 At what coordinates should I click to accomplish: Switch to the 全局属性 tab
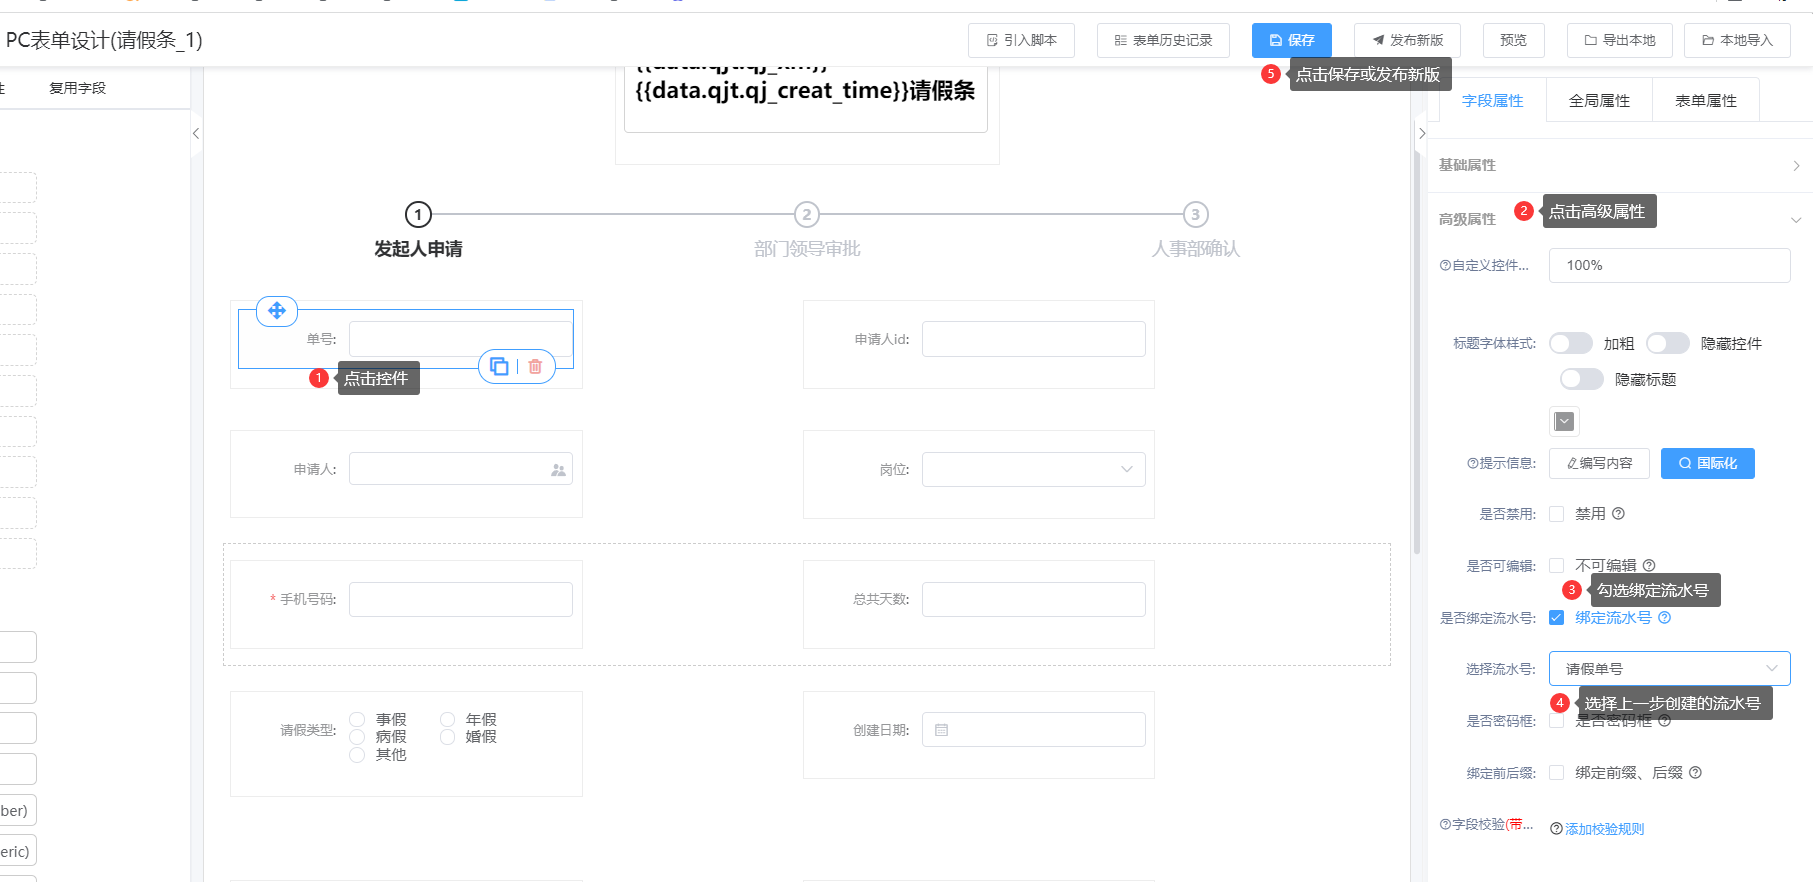(1599, 100)
